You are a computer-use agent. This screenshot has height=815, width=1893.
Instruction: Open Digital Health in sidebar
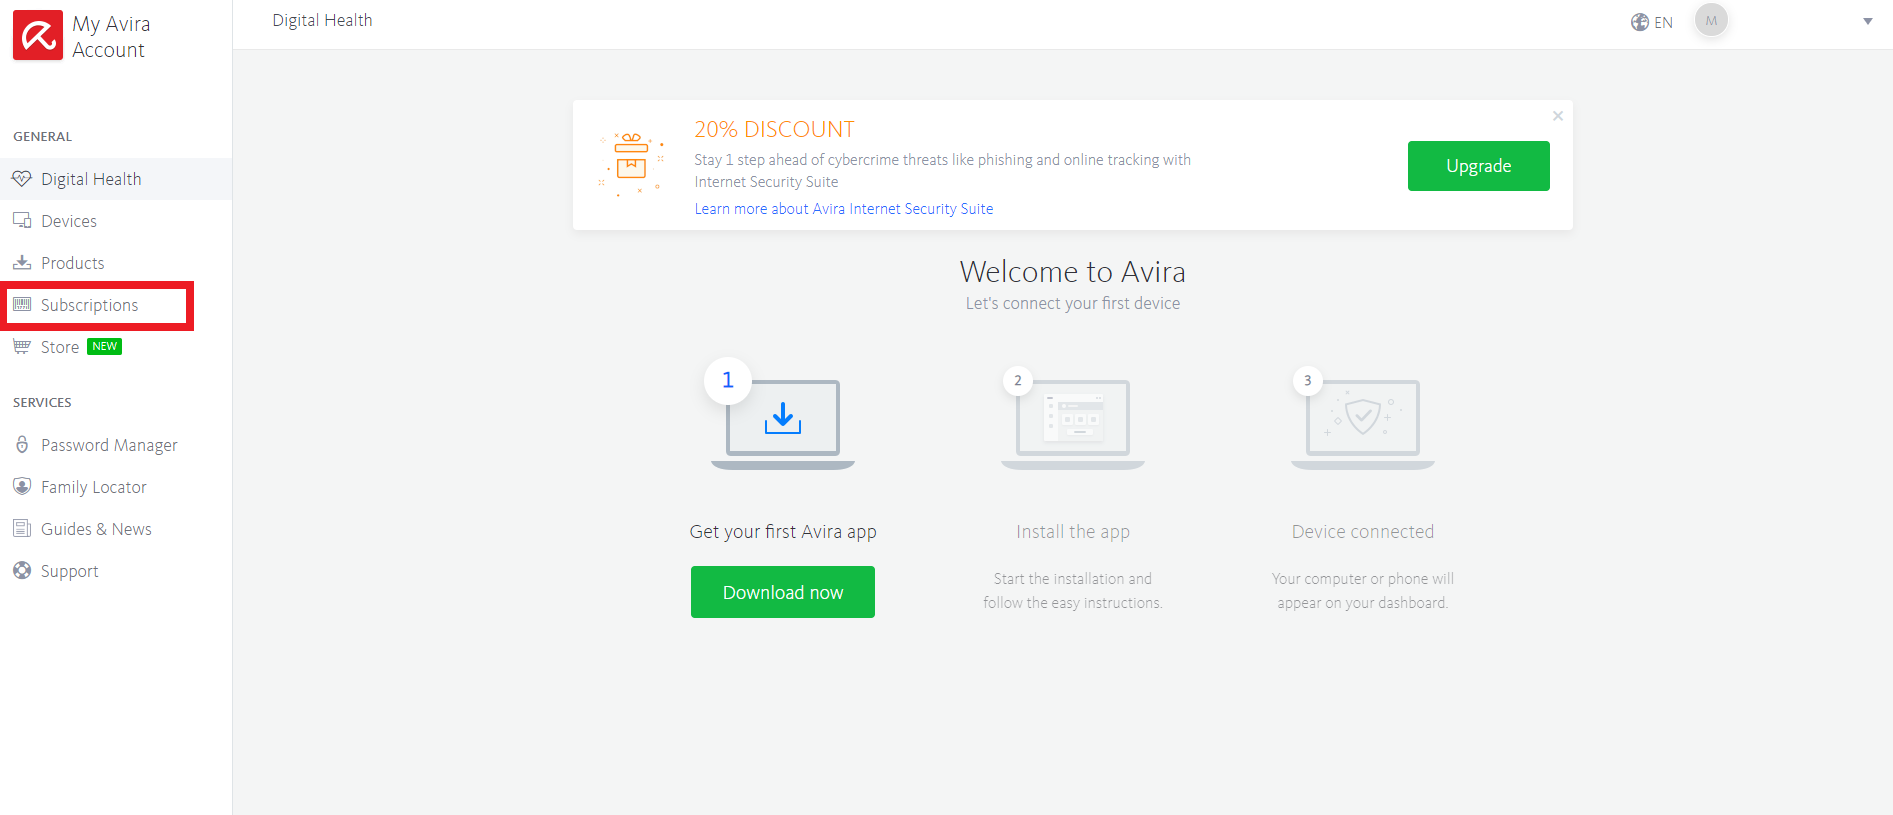(116, 179)
